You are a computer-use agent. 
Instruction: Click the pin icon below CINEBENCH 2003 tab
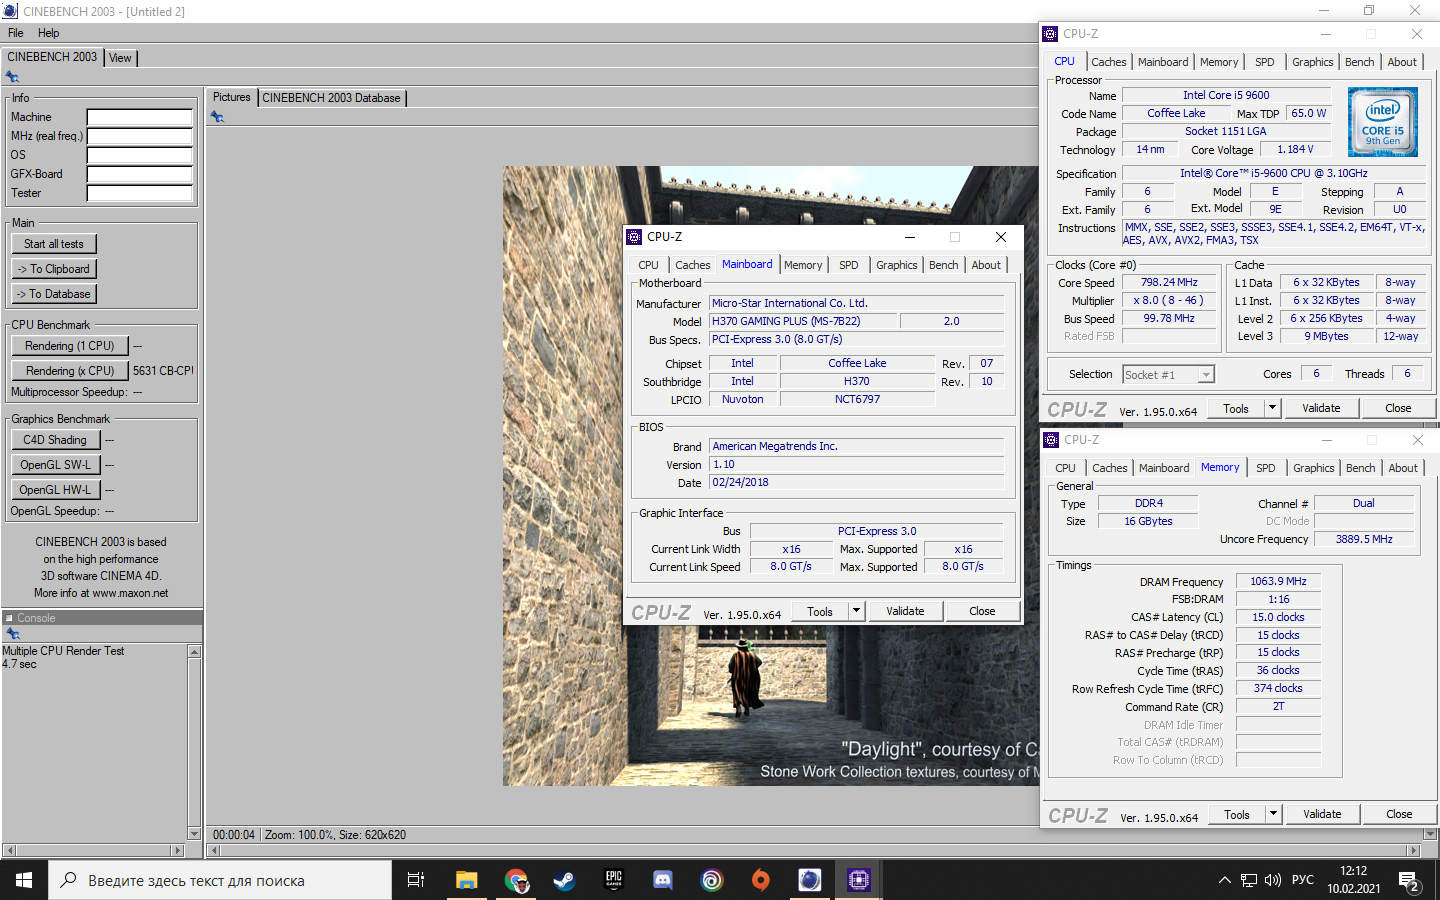coord(12,77)
